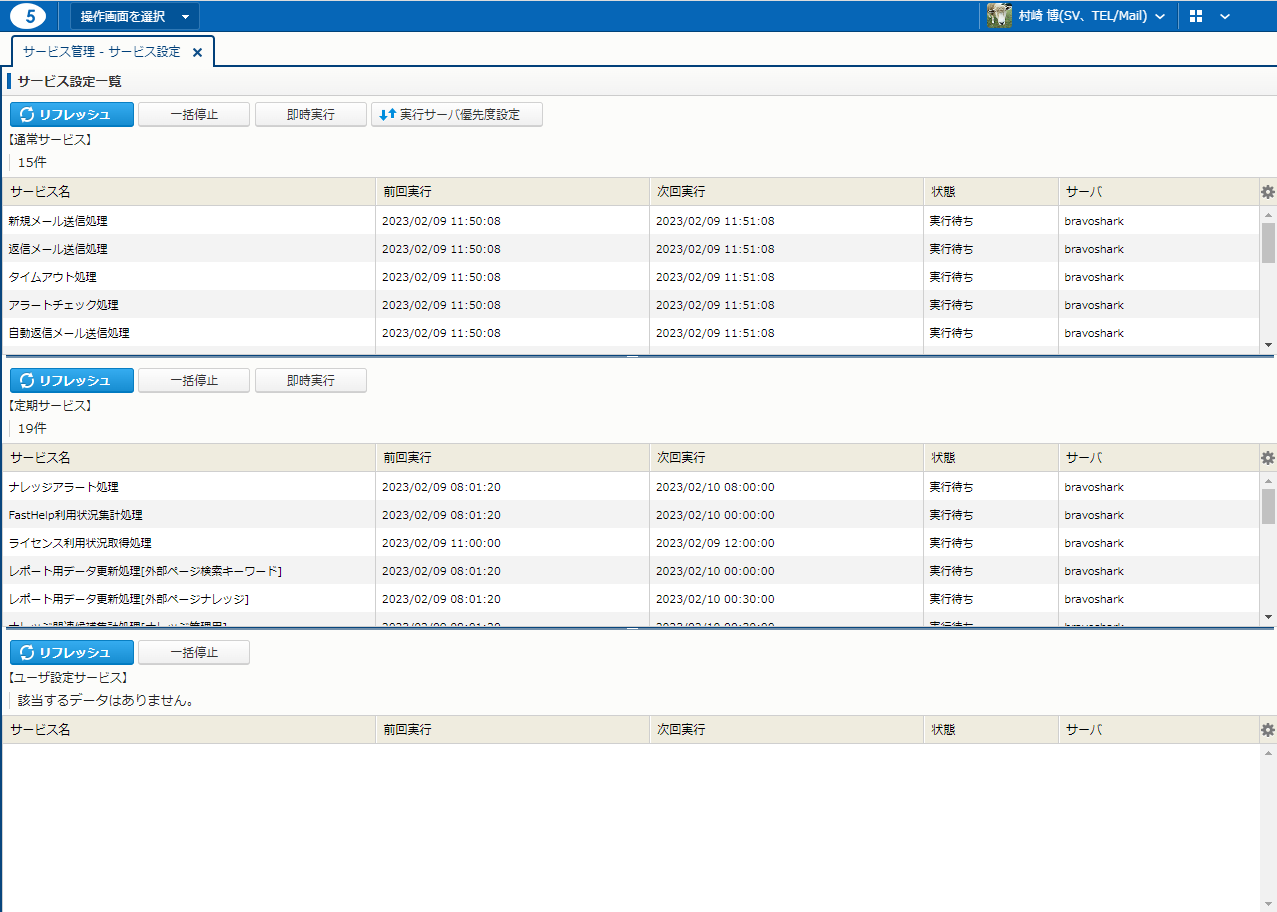Expand the chevron next to the grid icon
Viewport: 1277px width, 912px height.
[1225, 16]
